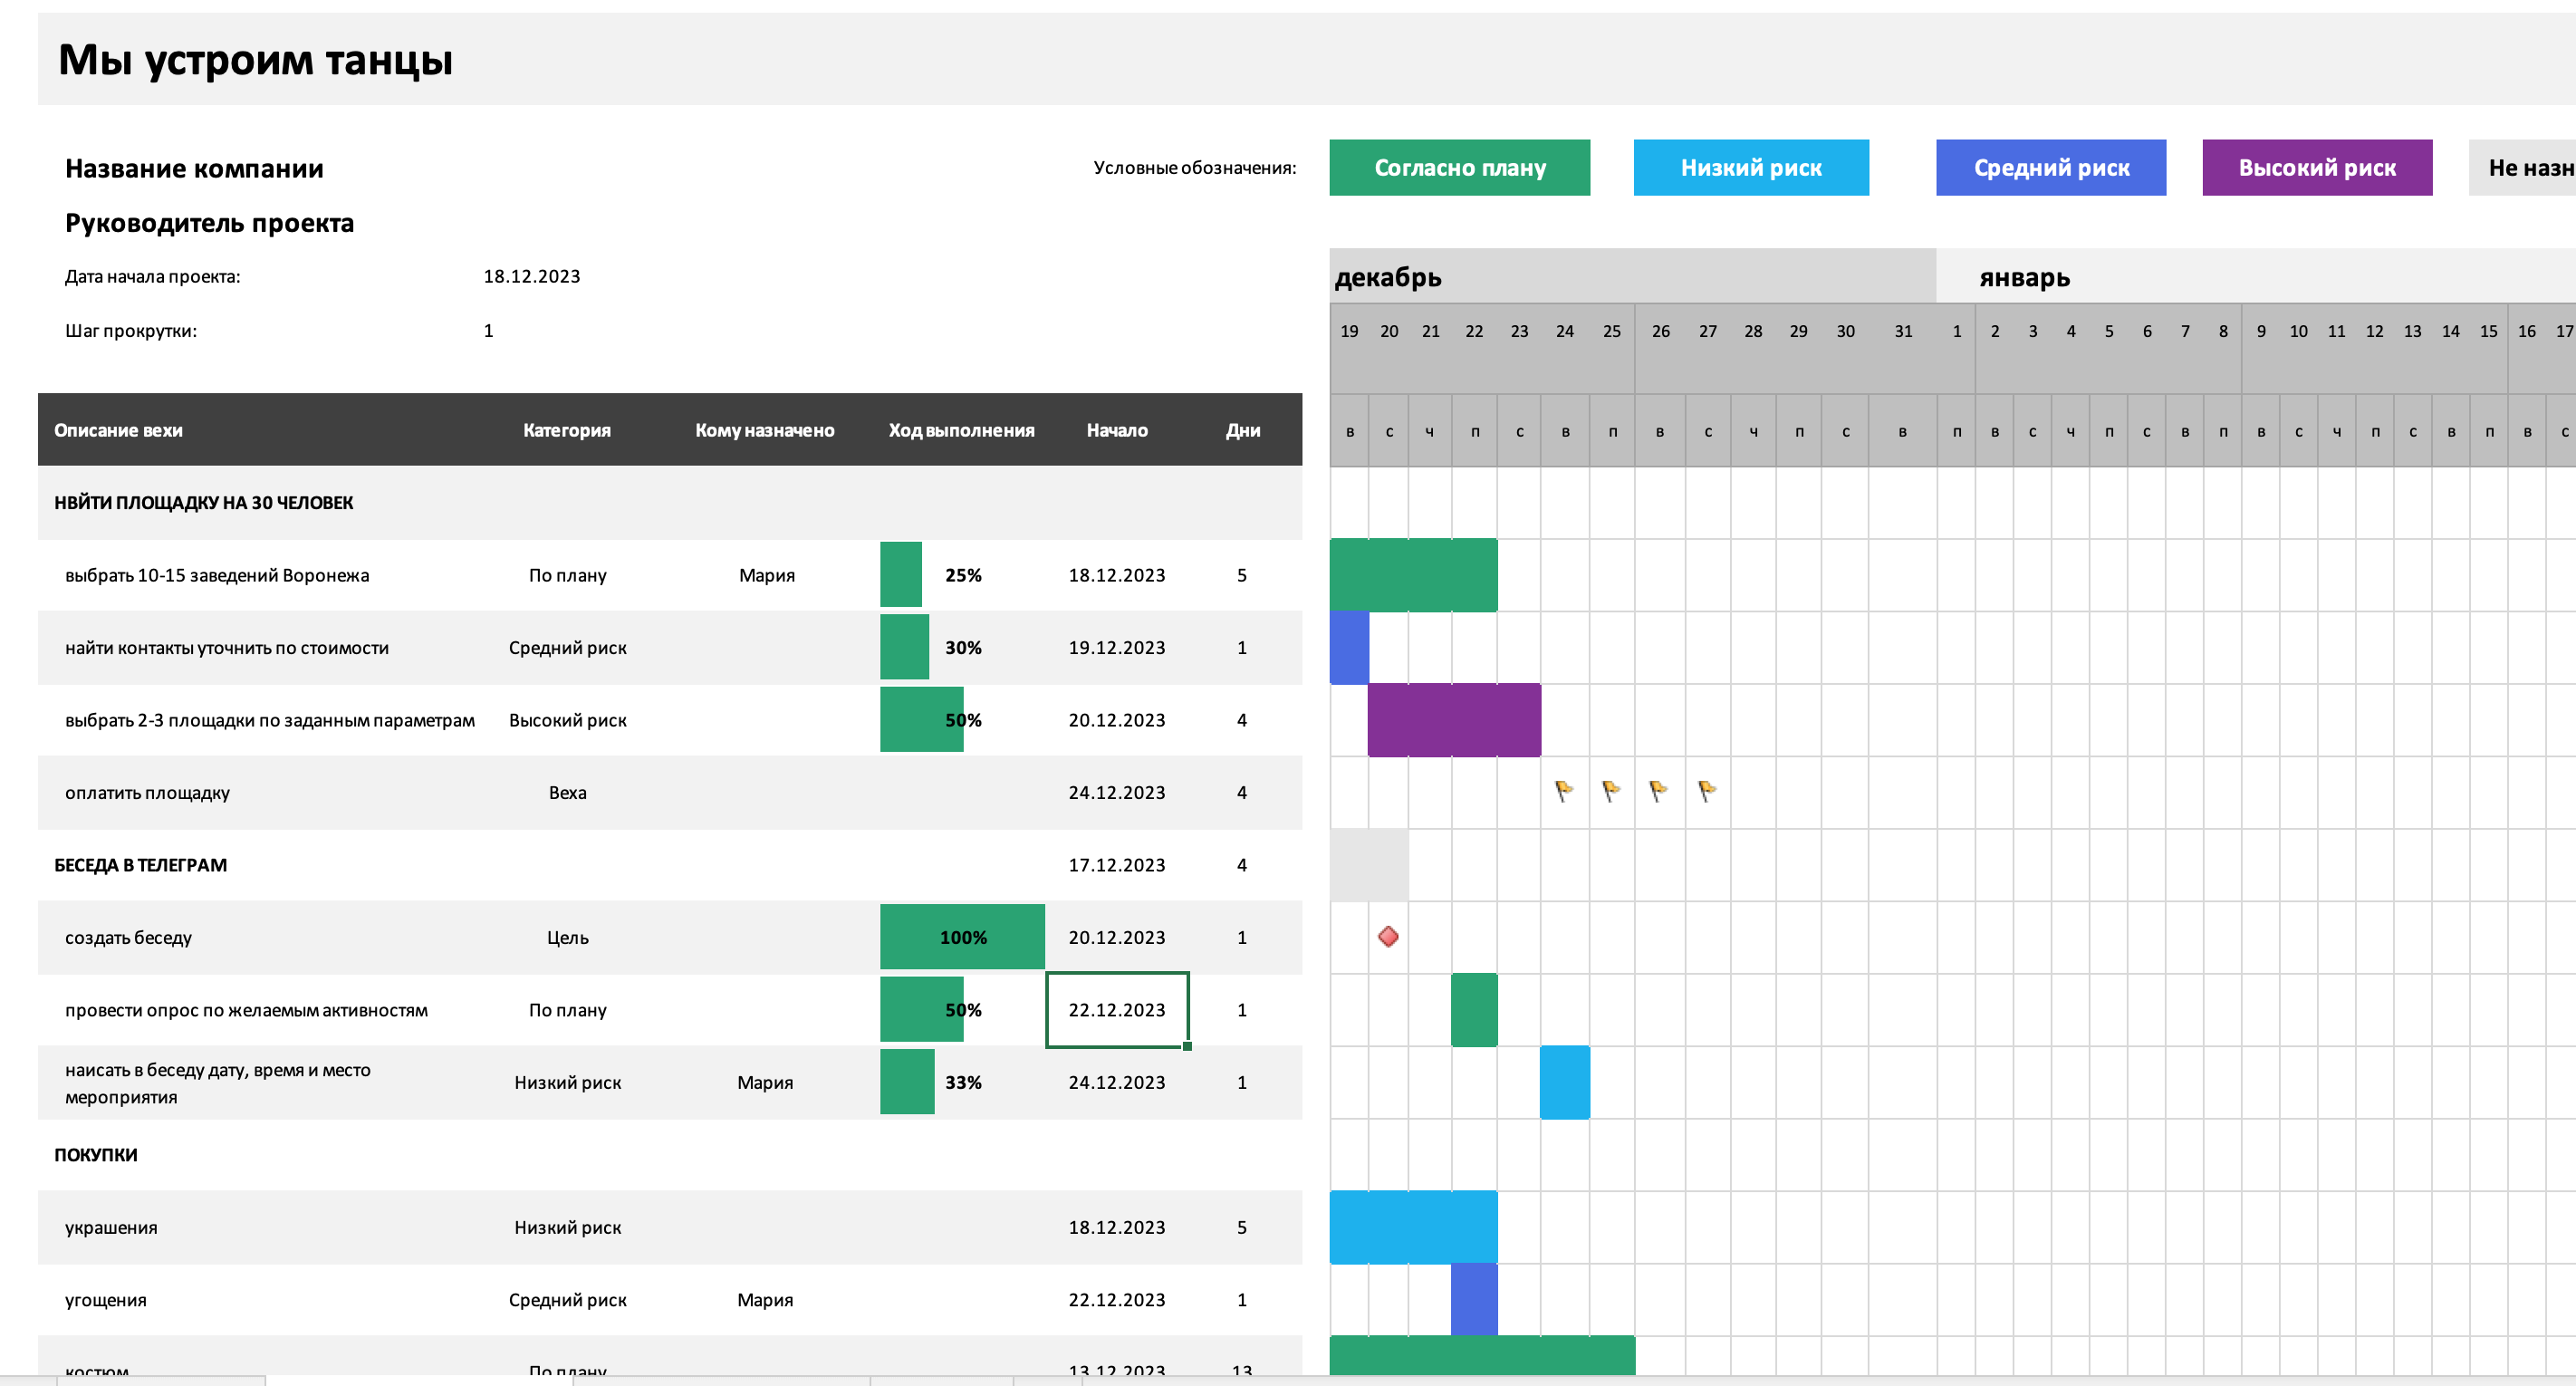Select the purple Gantt bar for high-risk task
Screen dimensions: 2576x1386
(1453, 720)
